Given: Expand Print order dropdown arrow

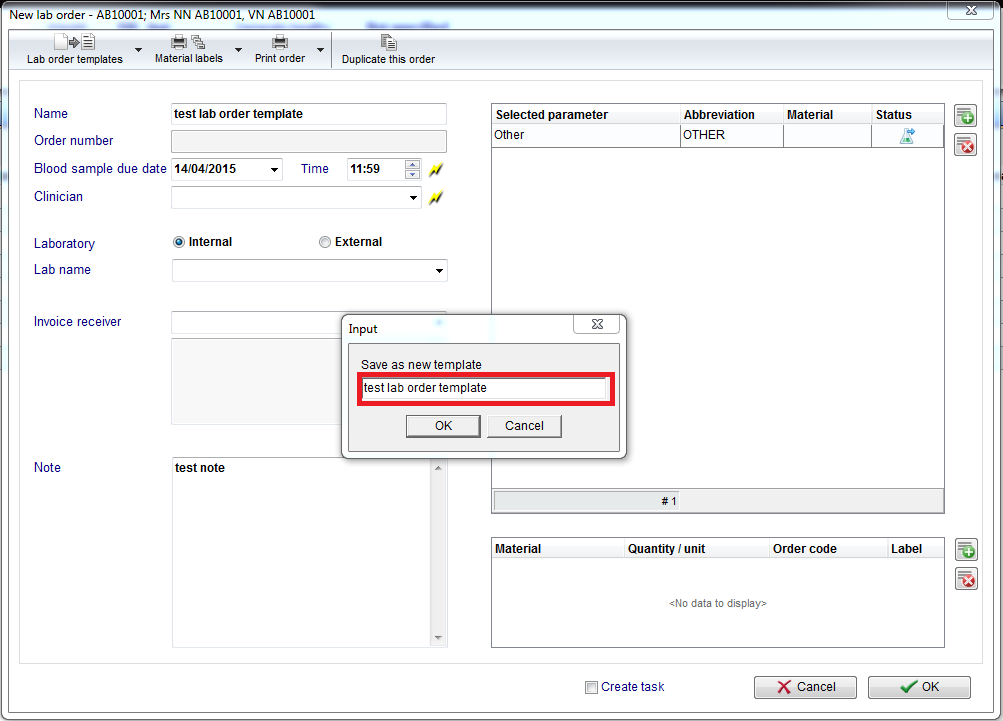Looking at the screenshot, I should [320, 50].
